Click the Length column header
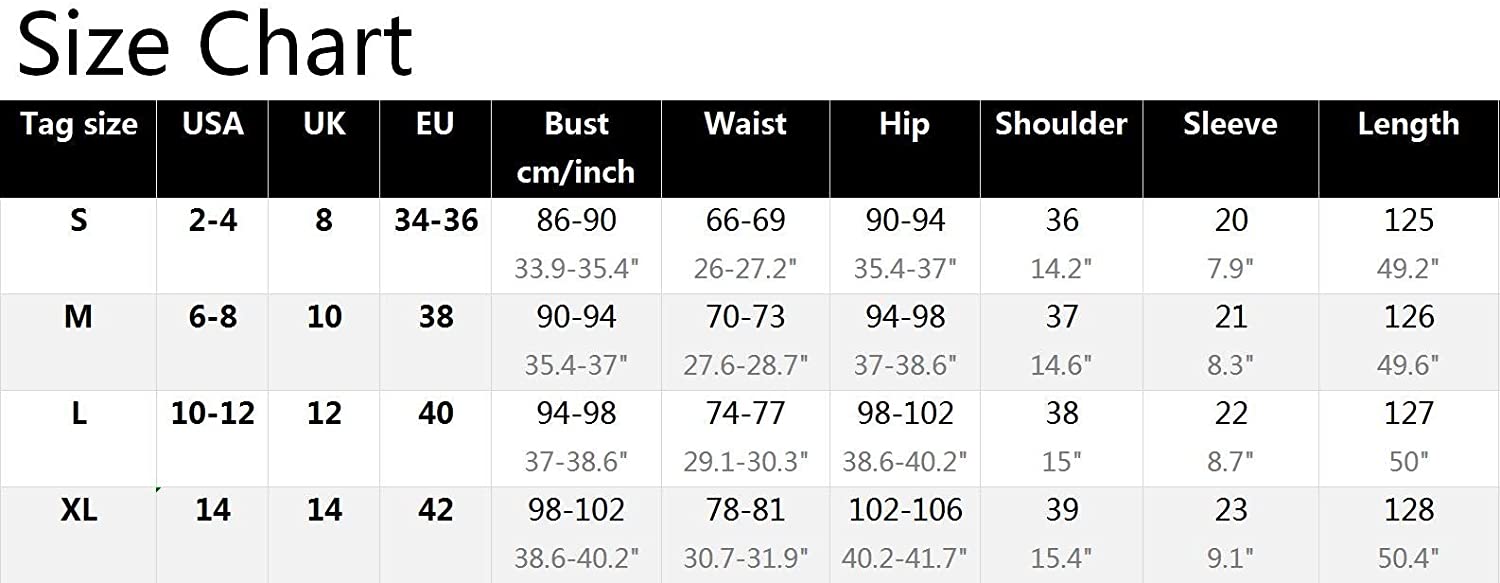The image size is (1500, 583). (x=1408, y=125)
